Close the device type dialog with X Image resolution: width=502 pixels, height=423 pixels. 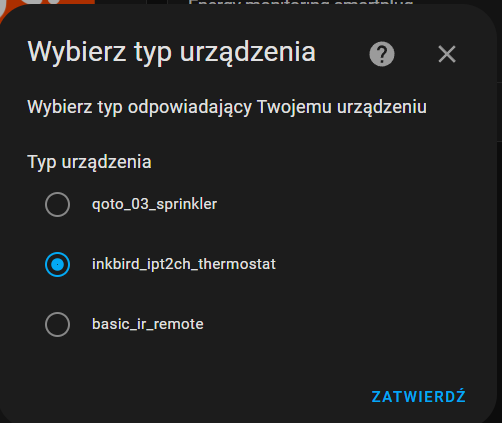click(x=447, y=54)
